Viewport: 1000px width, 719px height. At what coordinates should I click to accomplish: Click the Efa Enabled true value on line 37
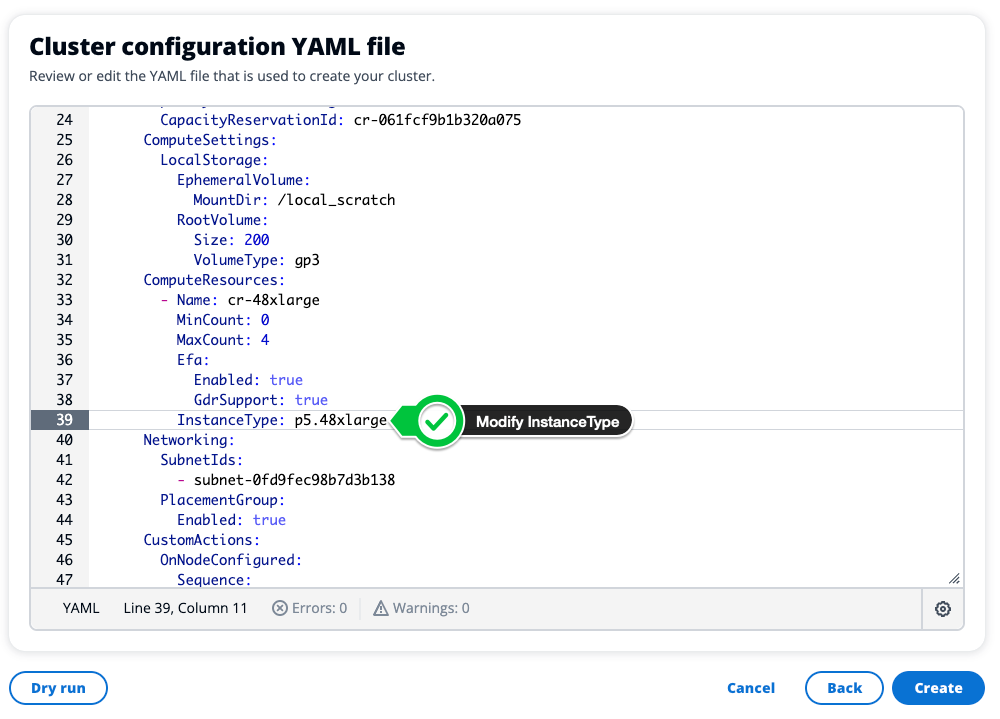286,380
